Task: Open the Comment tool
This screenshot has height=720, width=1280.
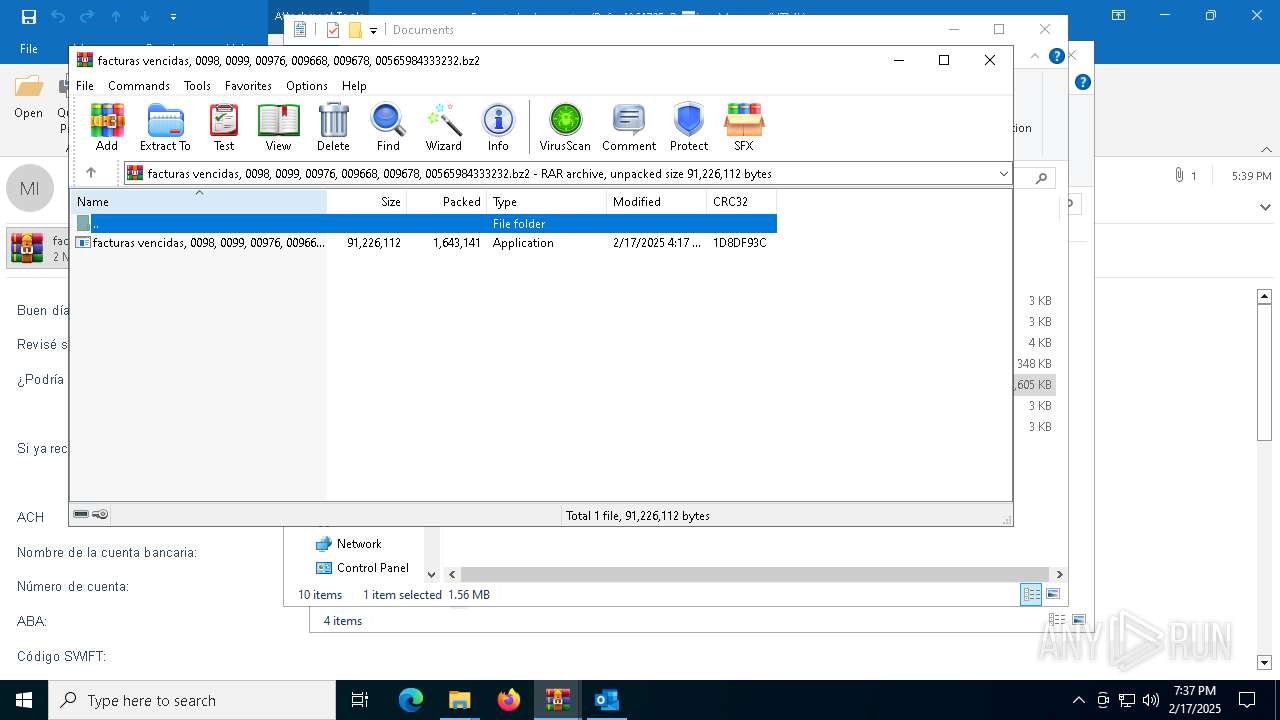Action: coord(629,127)
